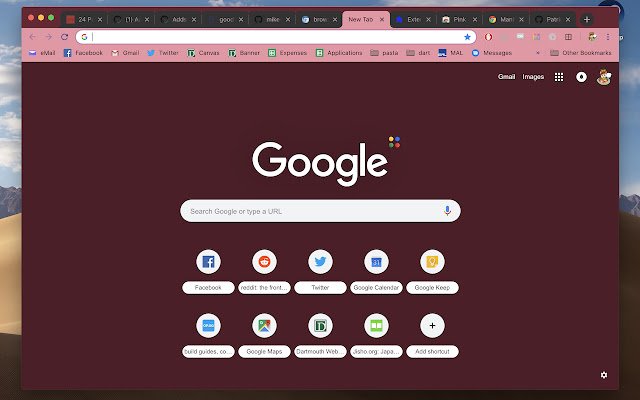This screenshot has height=400, width=640.
Task: Open the Google Keep shortcut tile
Action: point(432,271)
